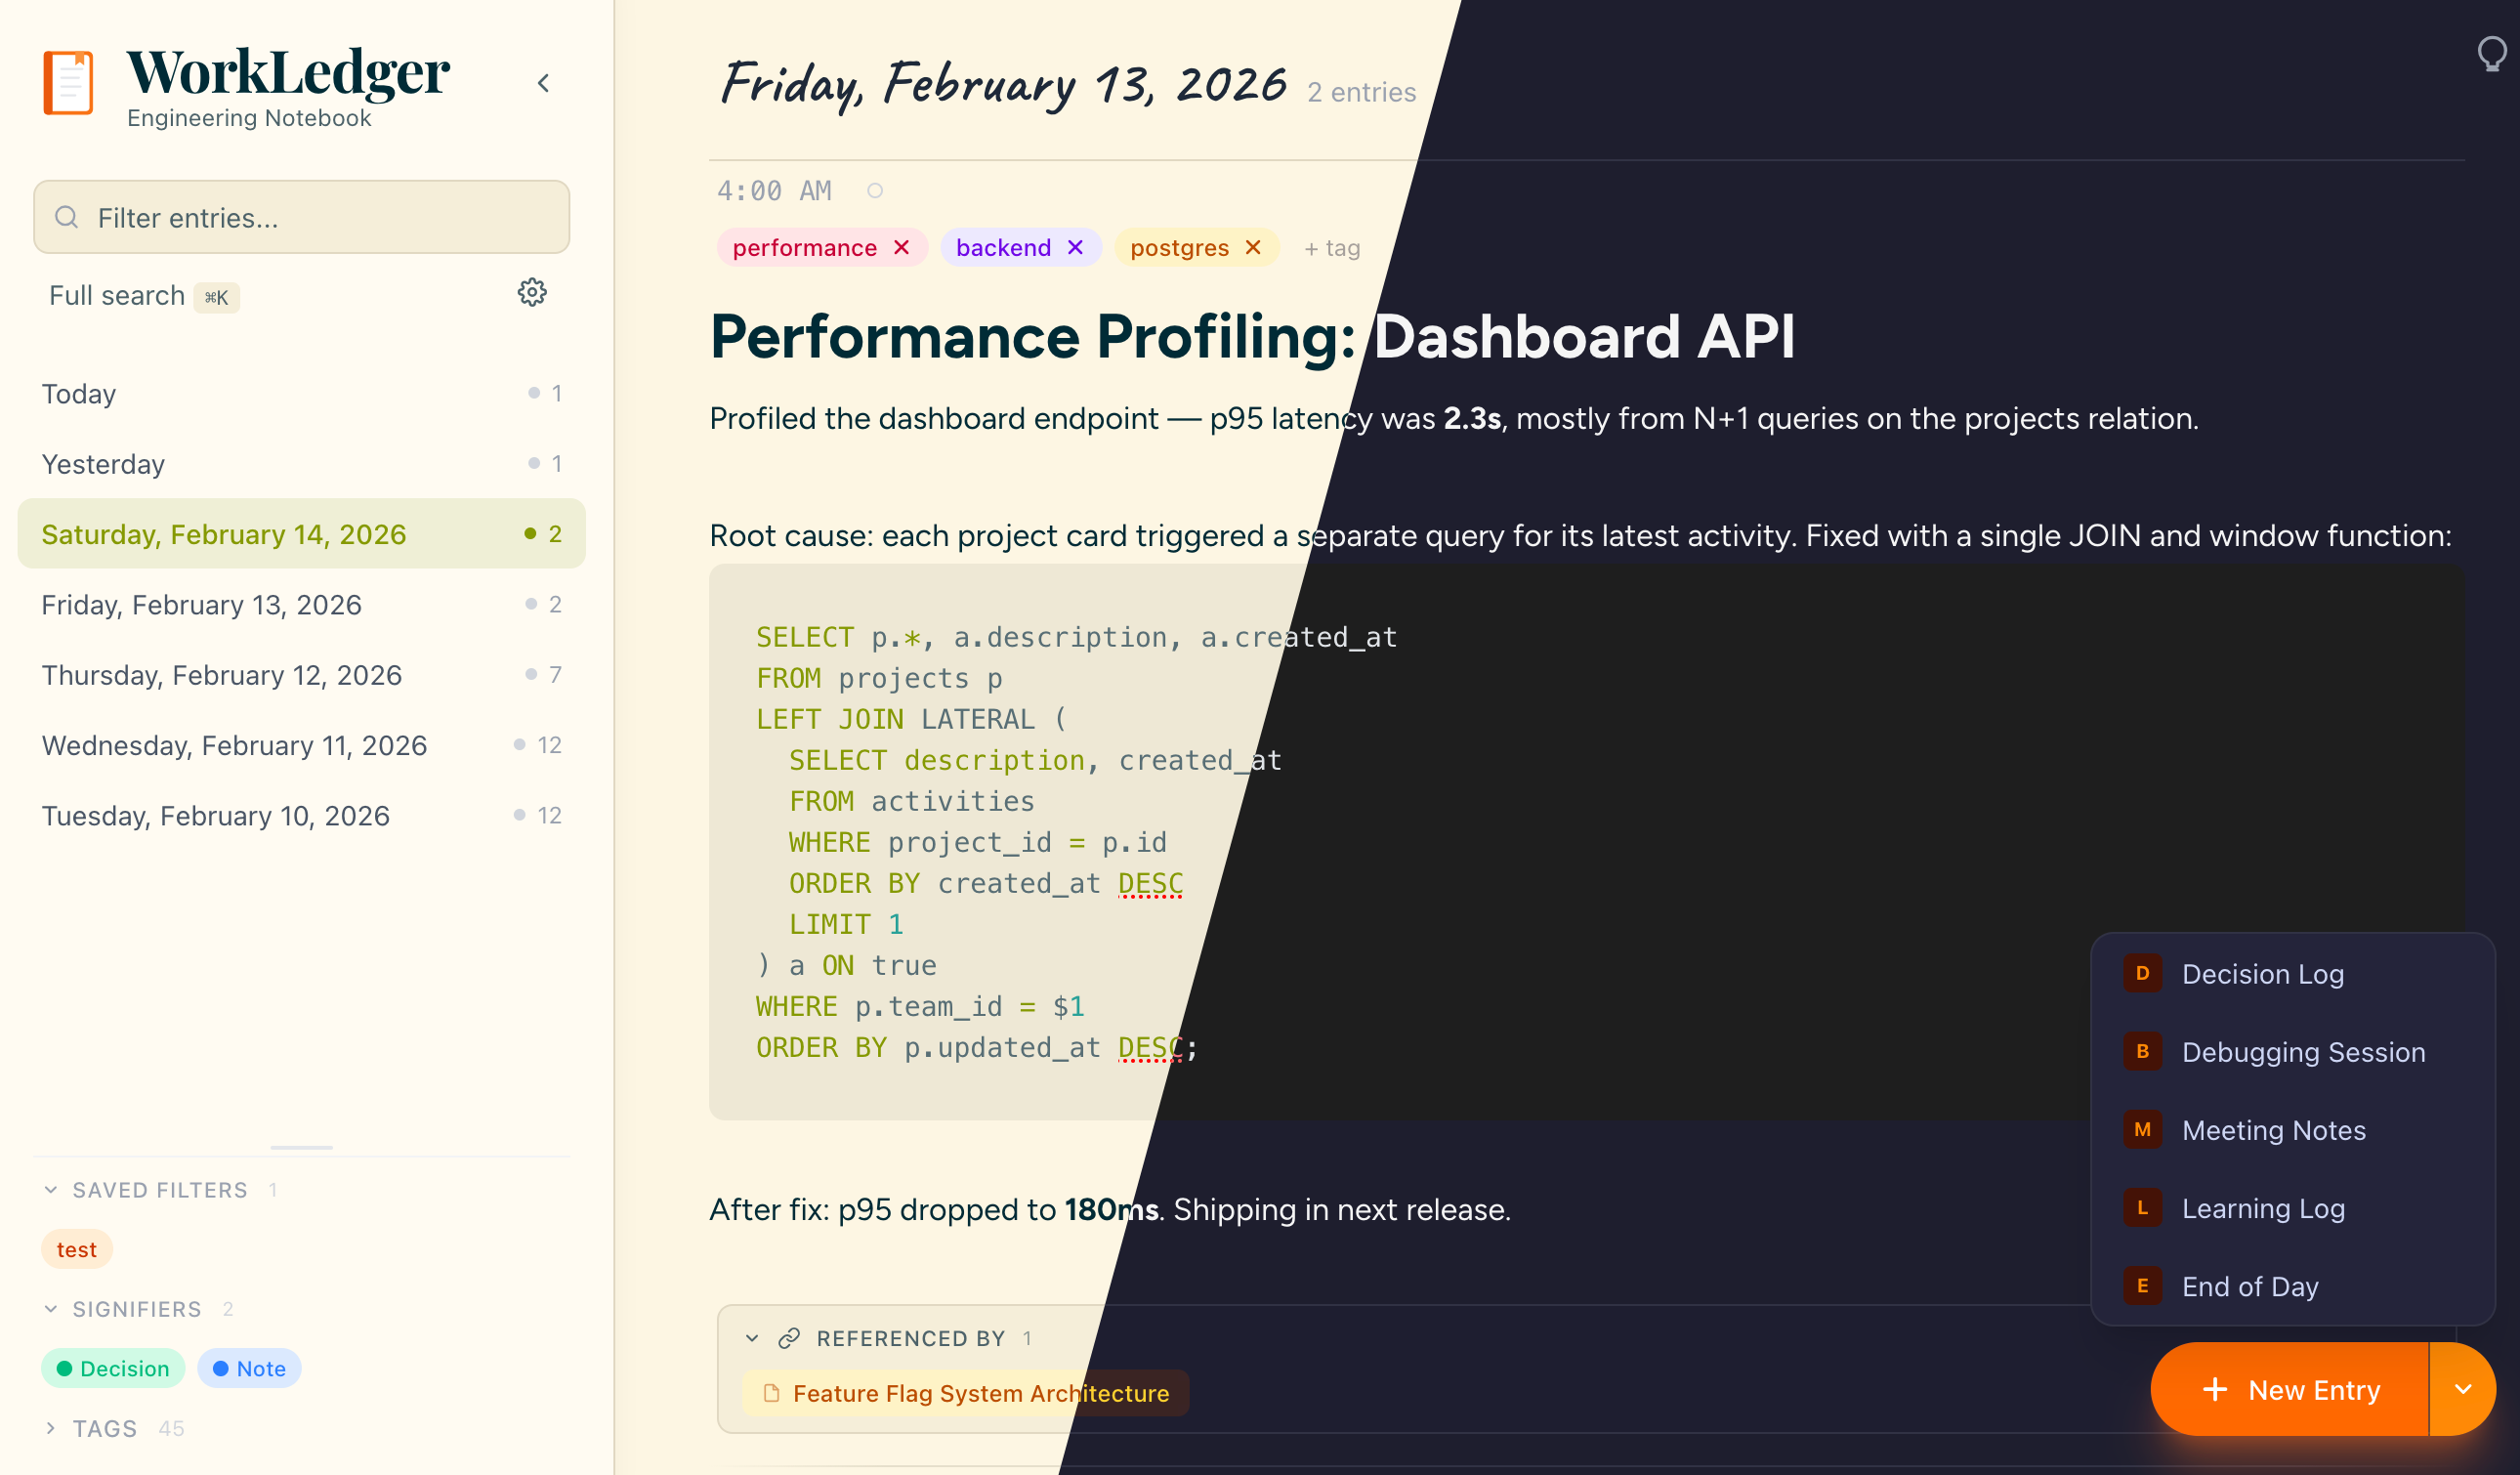Collapse the REFERENCED BY section
This screenshot has height=1475, width=2520.
(x=750, y=1338)
